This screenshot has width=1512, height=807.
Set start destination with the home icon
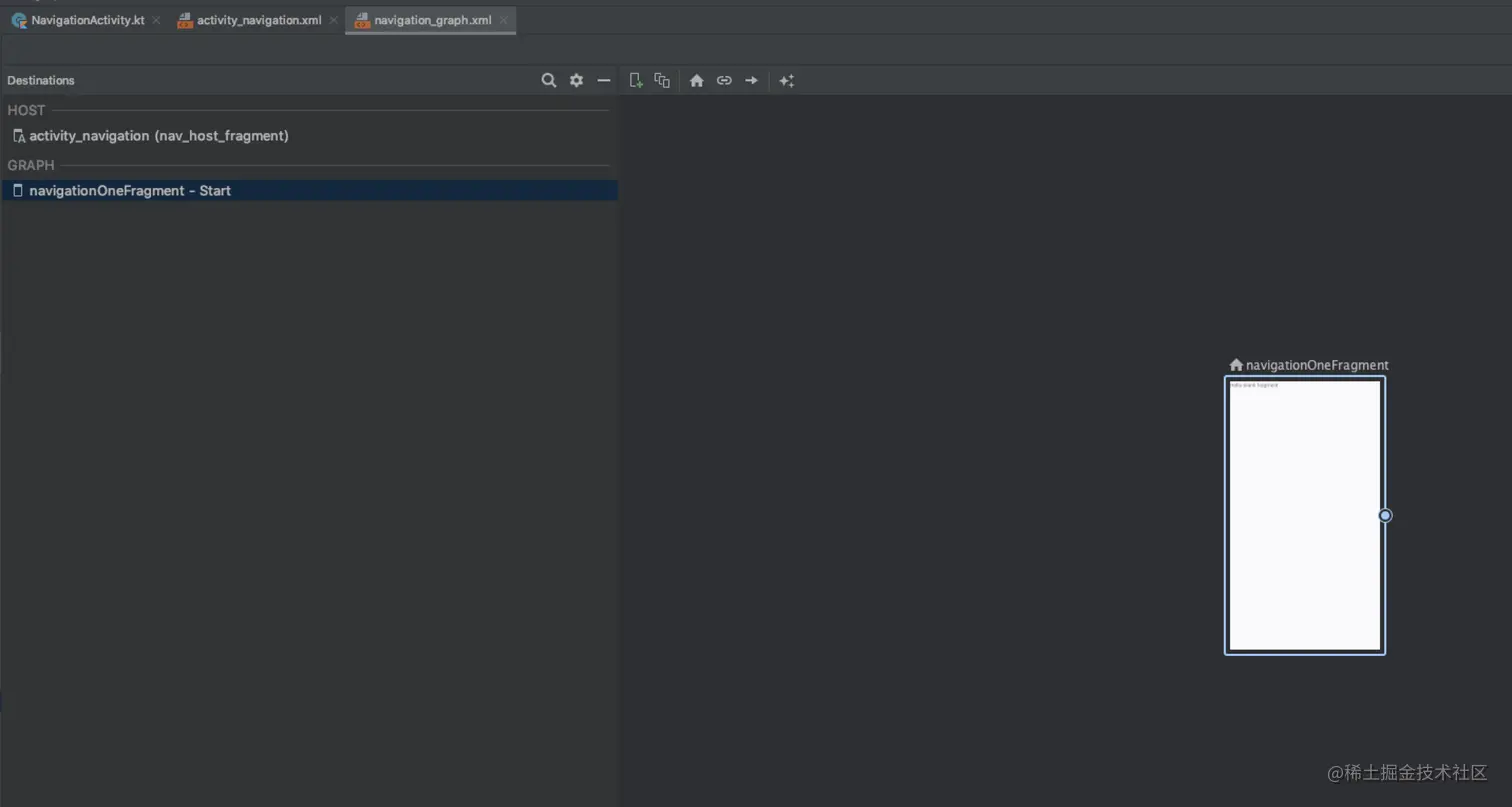coord(697,80)
